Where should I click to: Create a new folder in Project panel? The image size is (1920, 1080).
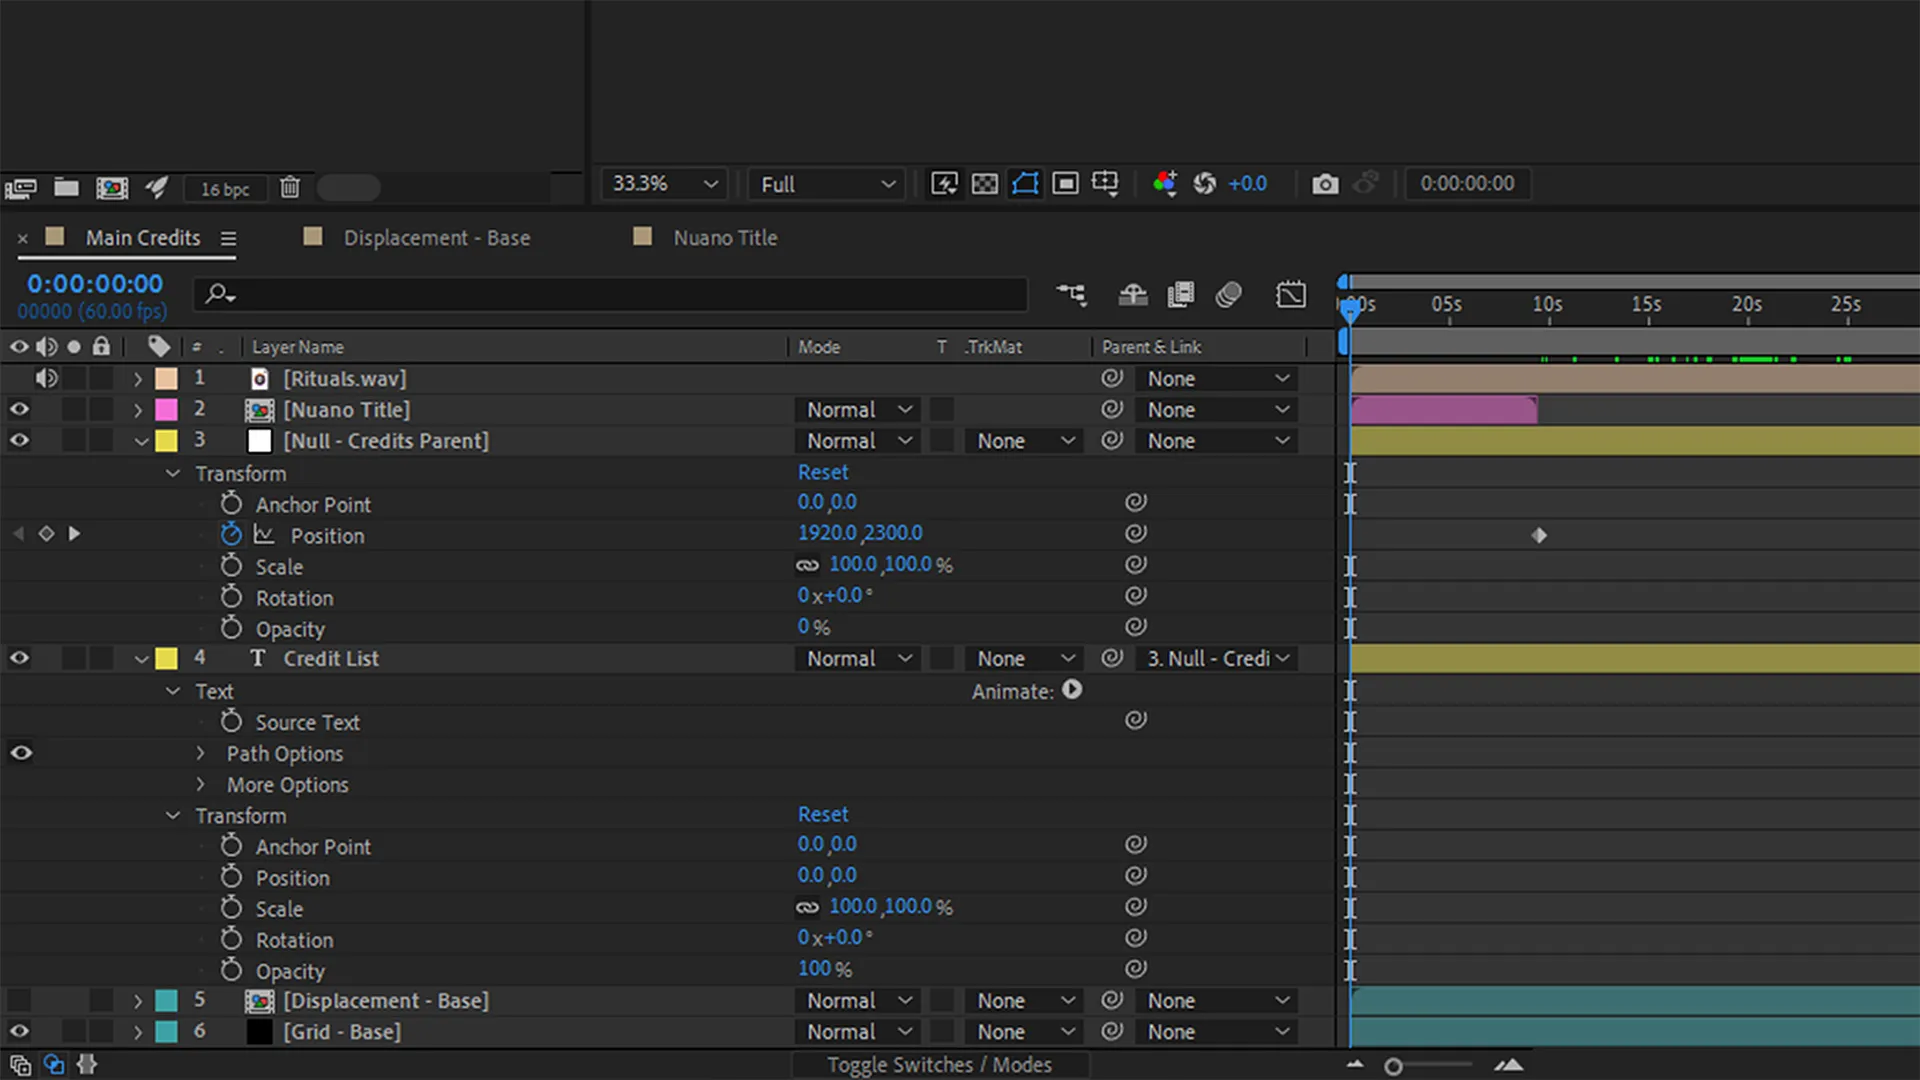tap(66, 187)
